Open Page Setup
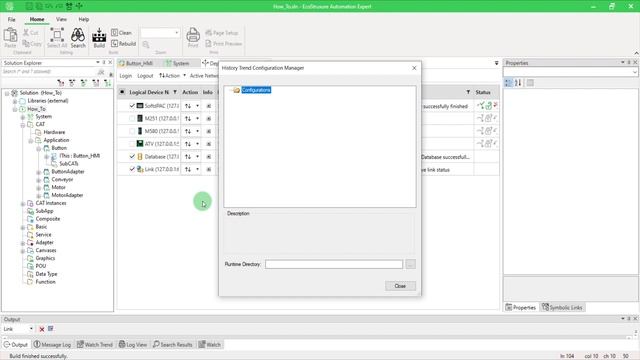Screen dimensions: 640x360 tap(222, 33)
